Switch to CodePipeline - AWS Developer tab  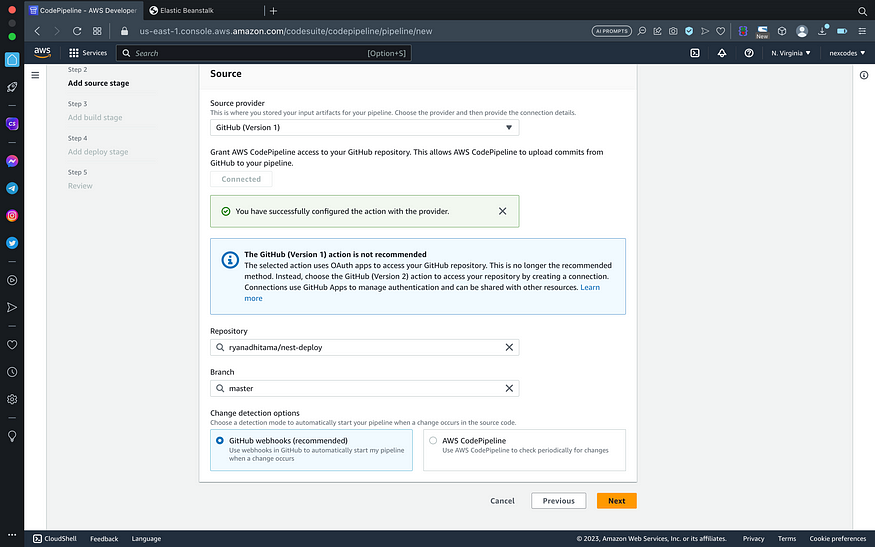click(83, 11)
